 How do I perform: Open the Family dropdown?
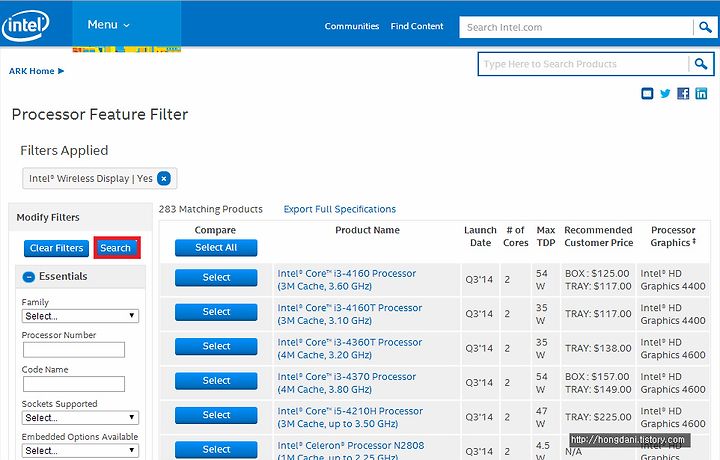[80, 316]
